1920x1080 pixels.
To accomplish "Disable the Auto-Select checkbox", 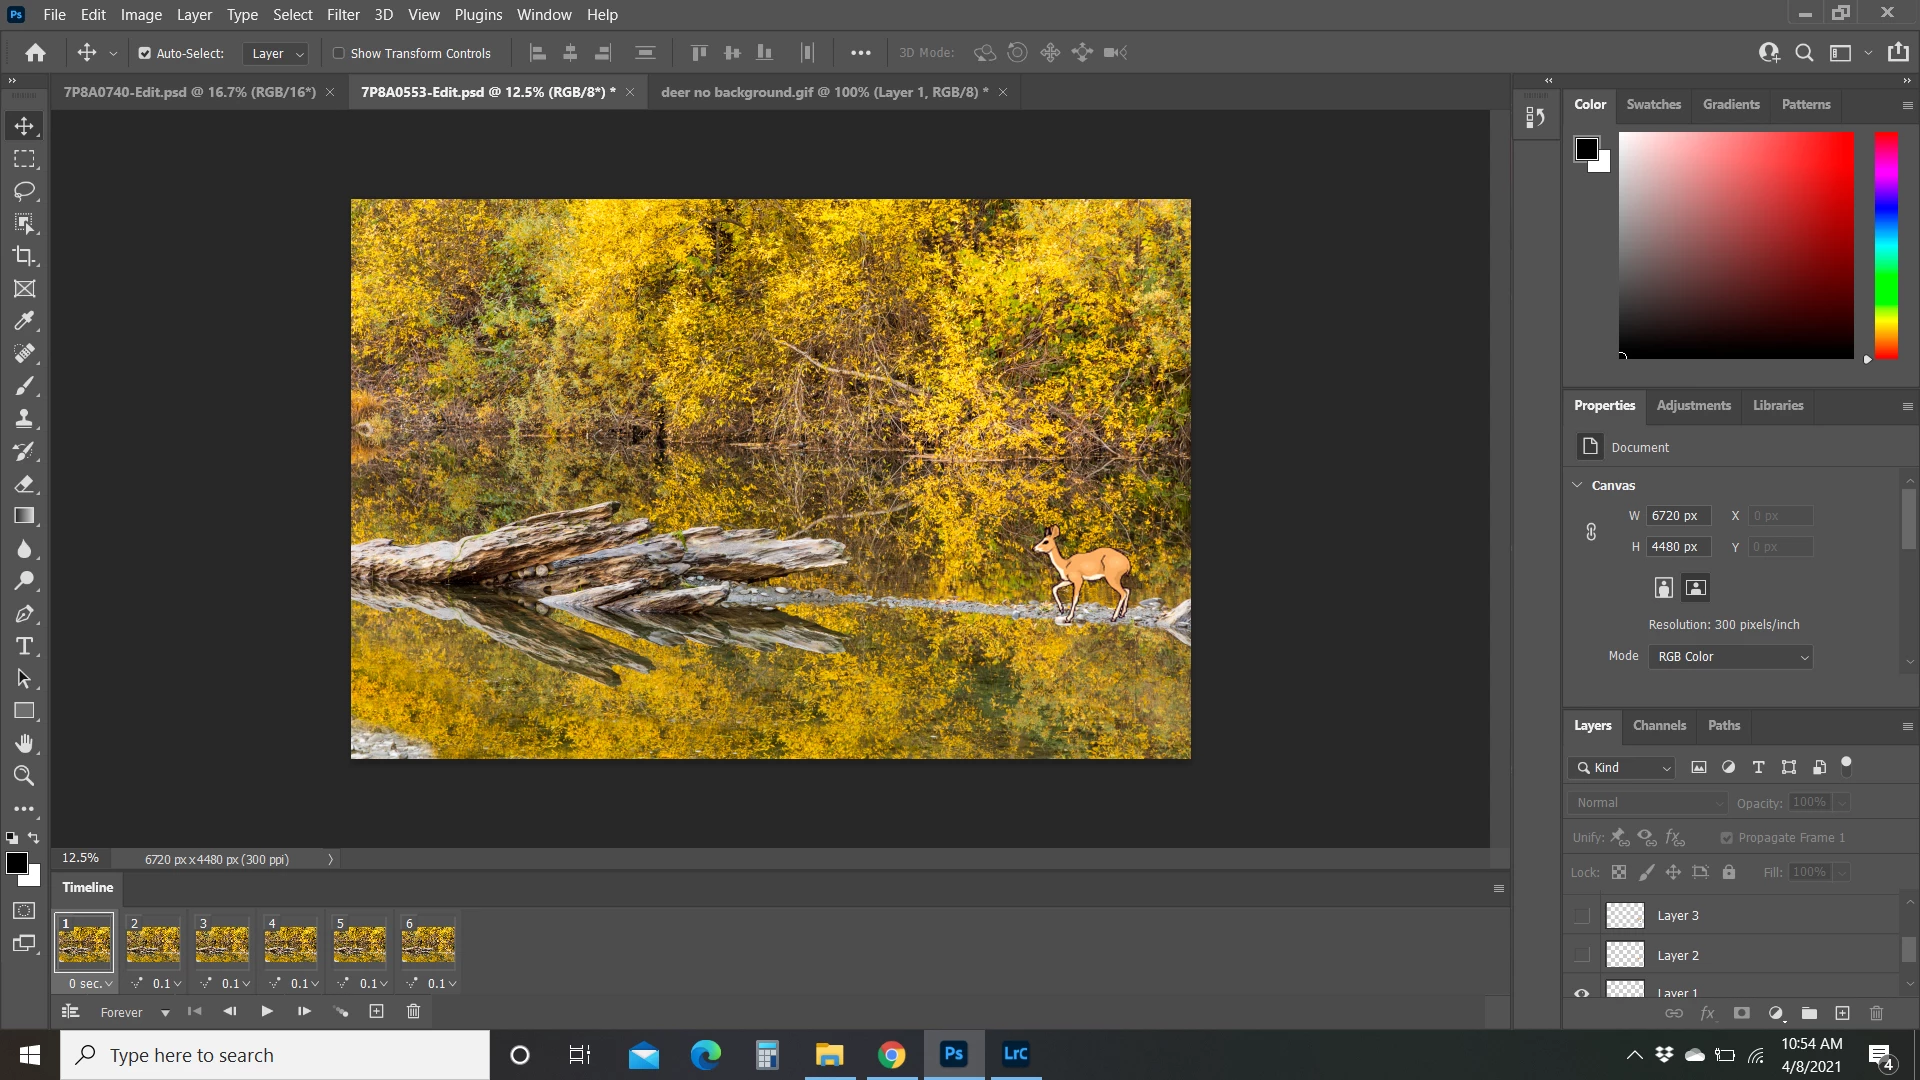I will point(145,53).
